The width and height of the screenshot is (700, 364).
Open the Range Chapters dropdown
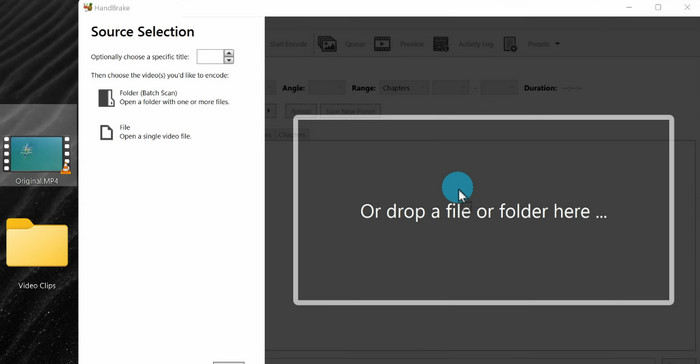404,88
